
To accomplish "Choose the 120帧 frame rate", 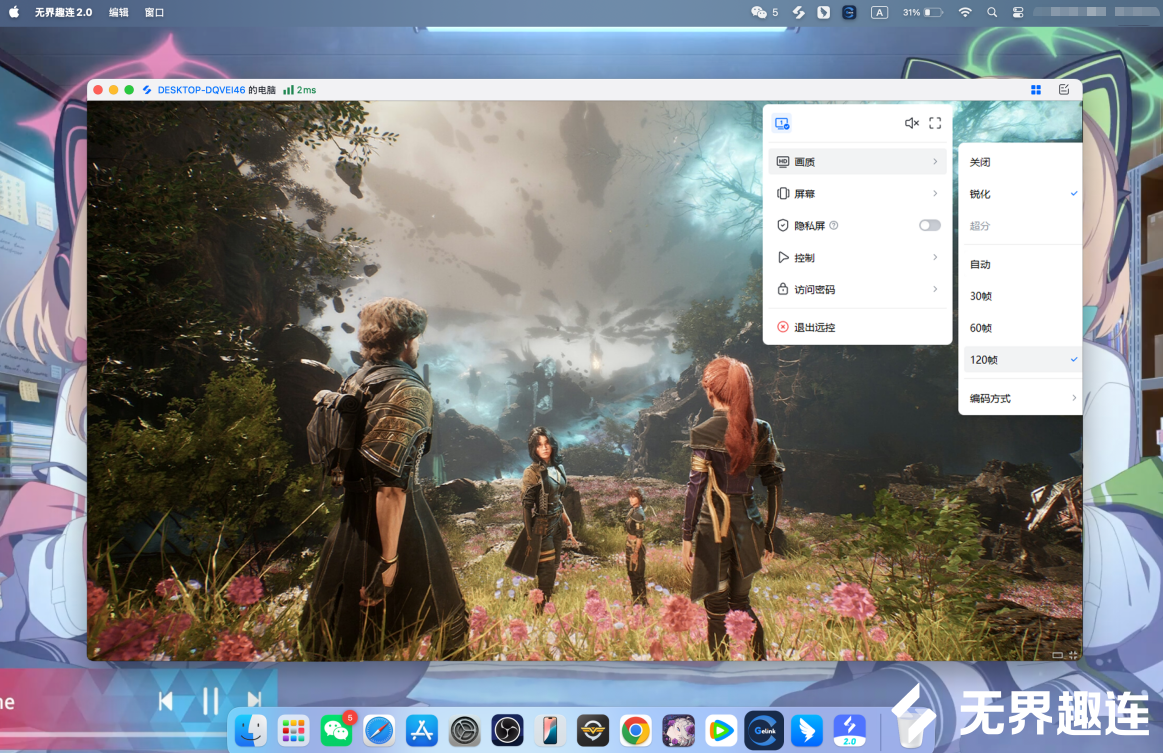I will (x=1020, y=360).
